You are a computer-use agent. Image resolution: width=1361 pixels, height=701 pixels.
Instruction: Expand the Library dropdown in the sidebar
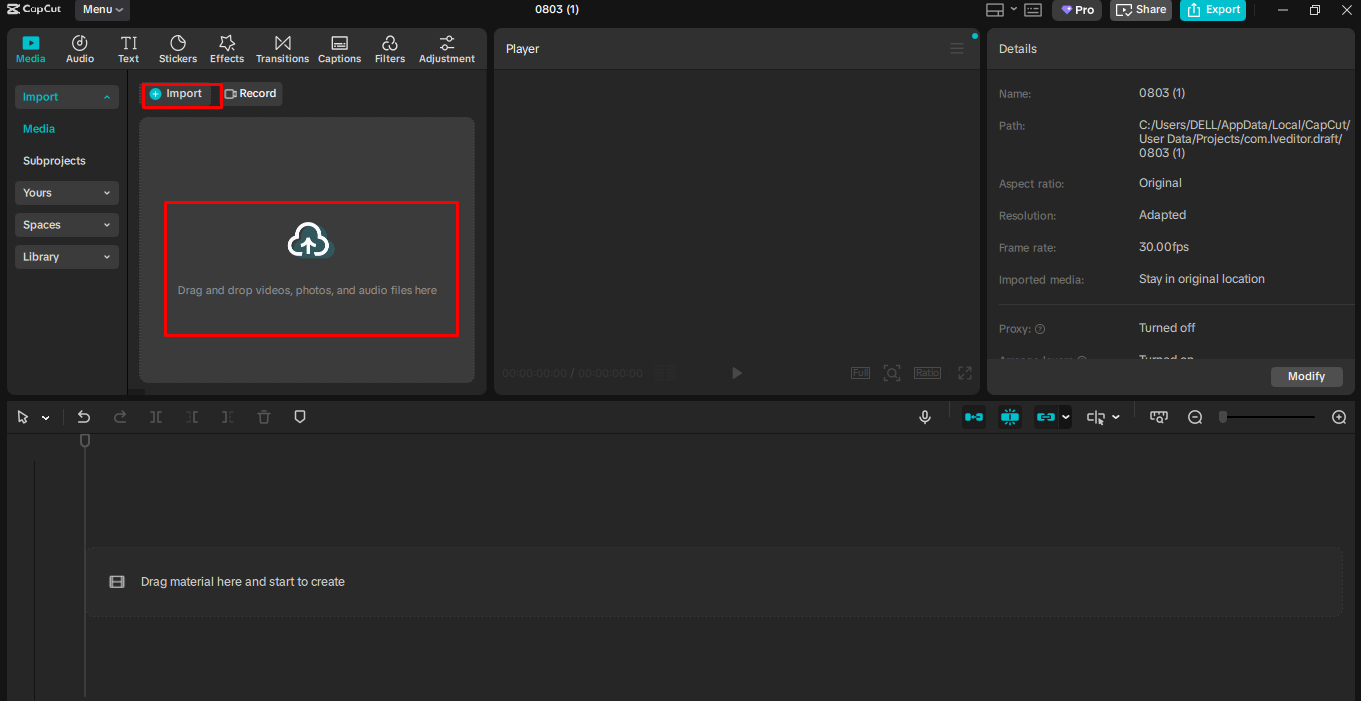pos(66,257)
